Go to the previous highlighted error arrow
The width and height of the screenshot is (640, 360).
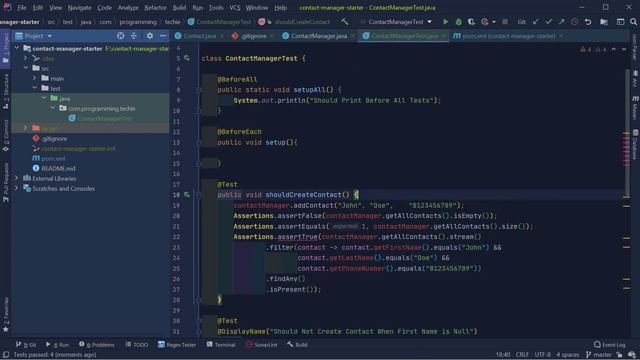(613, 49)
